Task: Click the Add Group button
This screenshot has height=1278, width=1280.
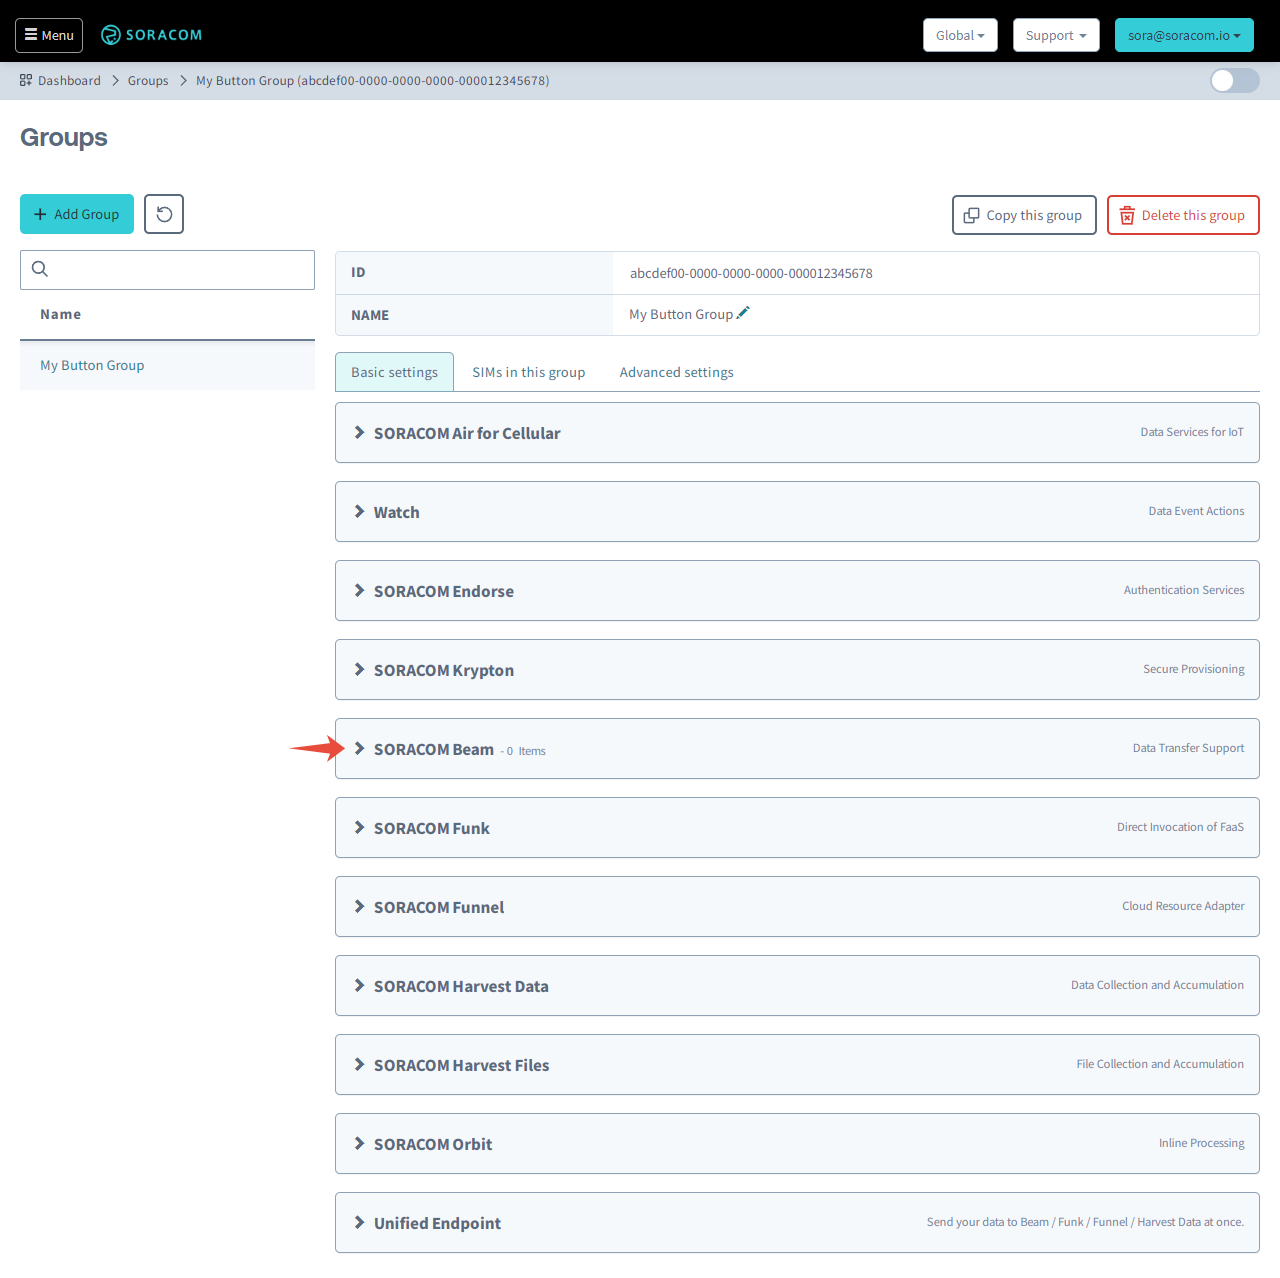Action: (x=77, y=214)
